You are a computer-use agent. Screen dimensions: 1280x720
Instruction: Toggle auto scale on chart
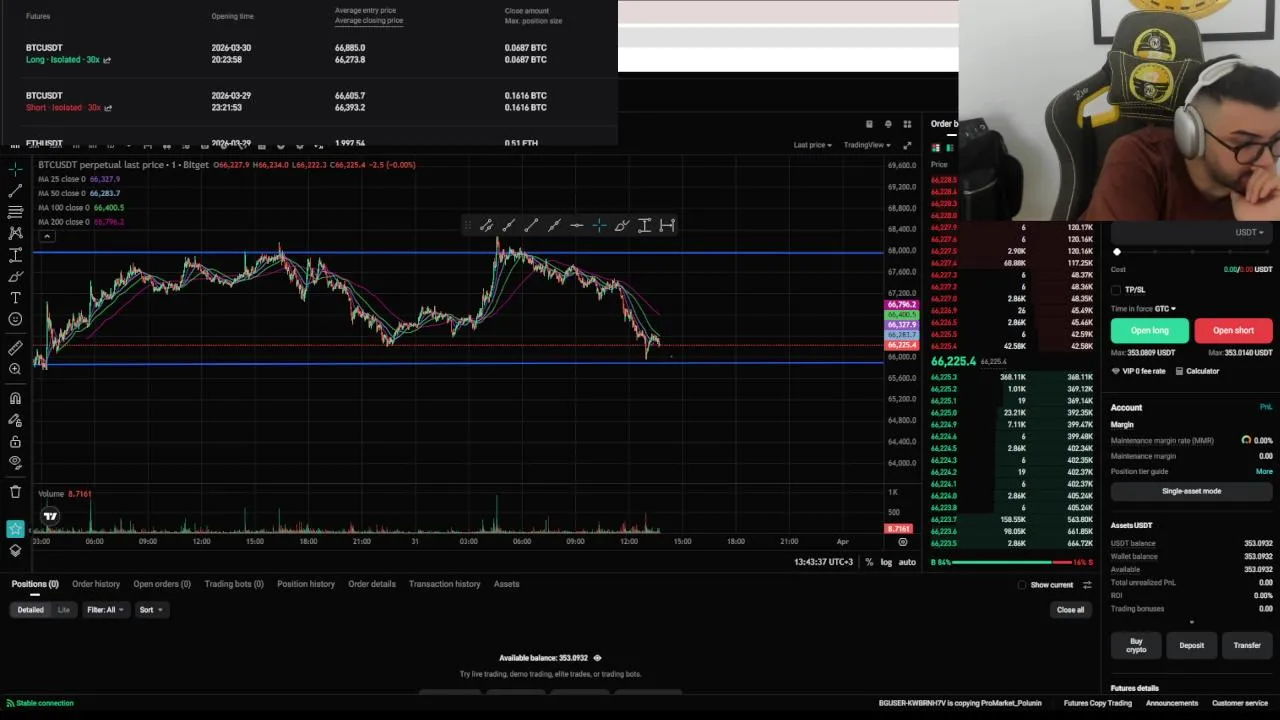[907, 562]
